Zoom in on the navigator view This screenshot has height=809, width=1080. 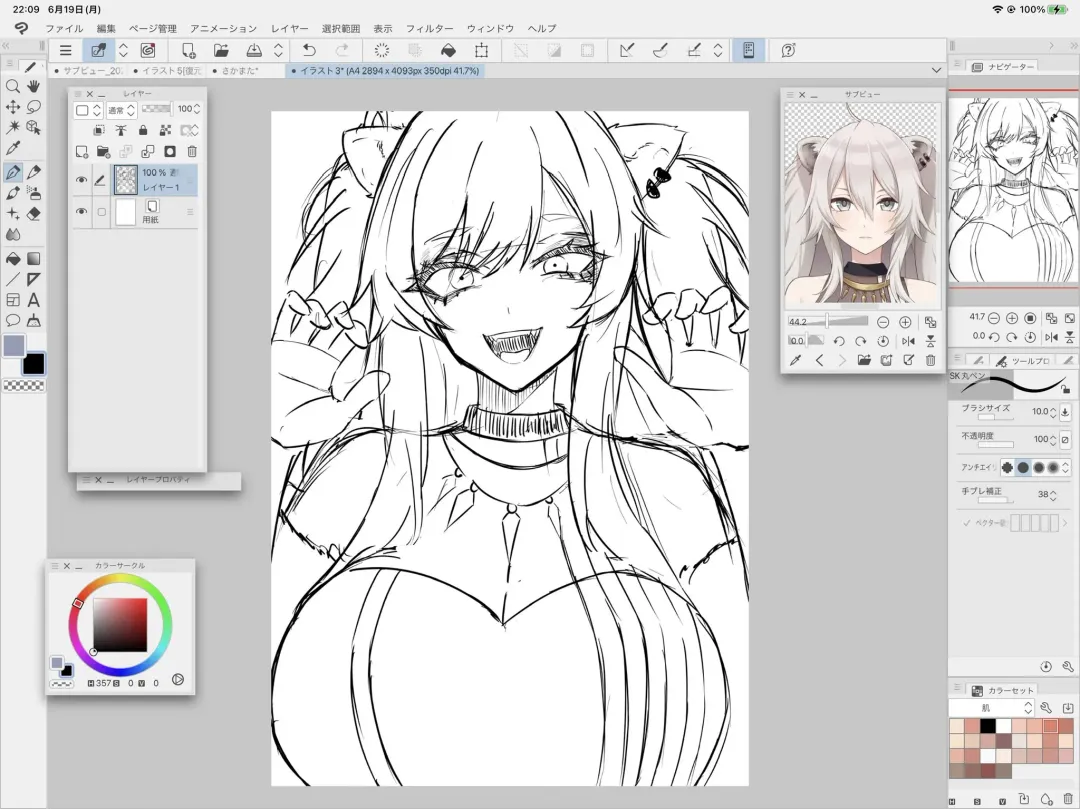tap(1012, 317)
